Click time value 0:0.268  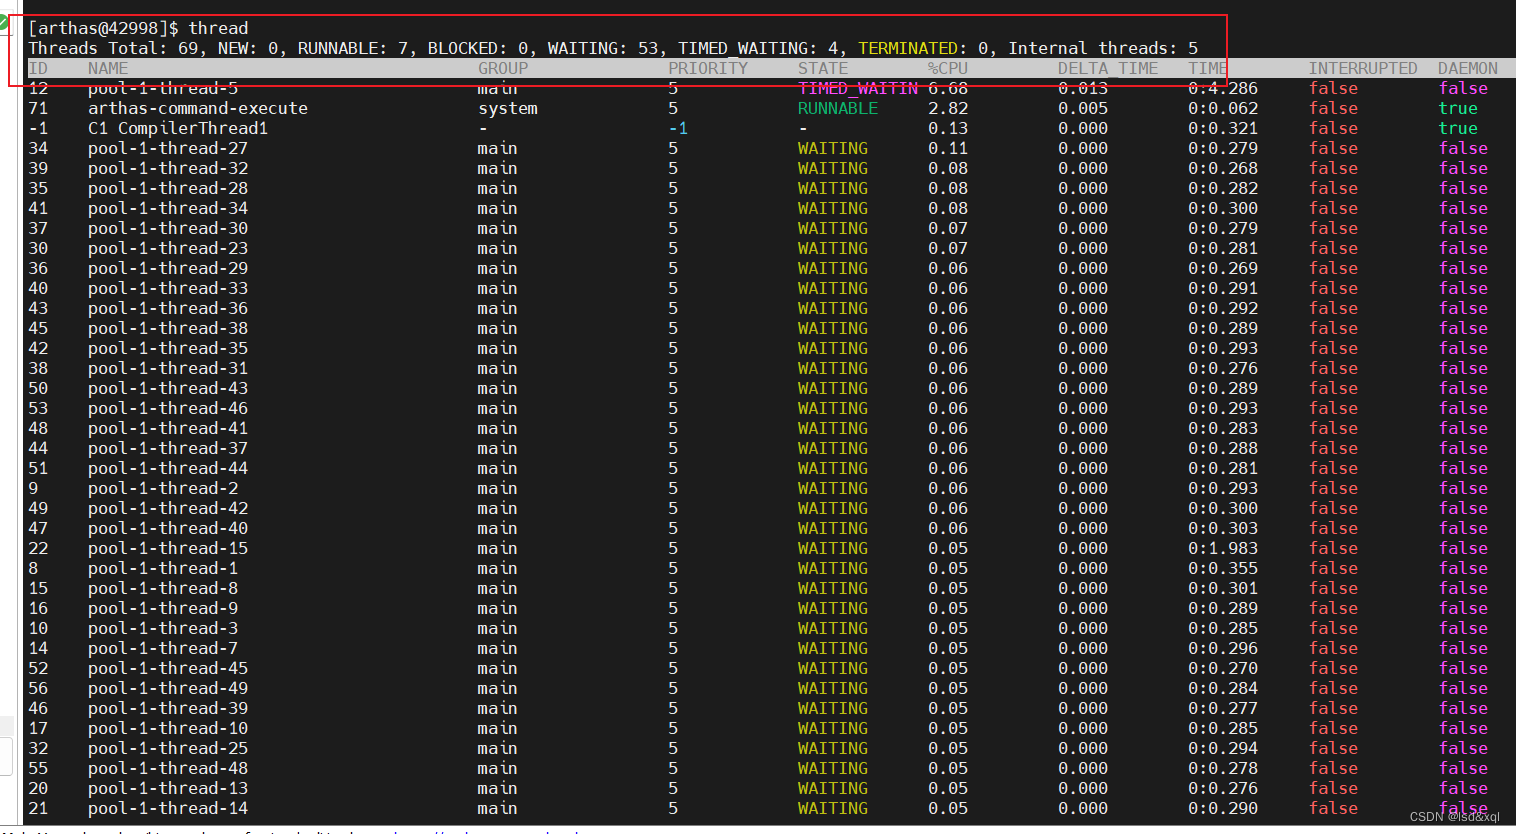[x=1223, y=168]
